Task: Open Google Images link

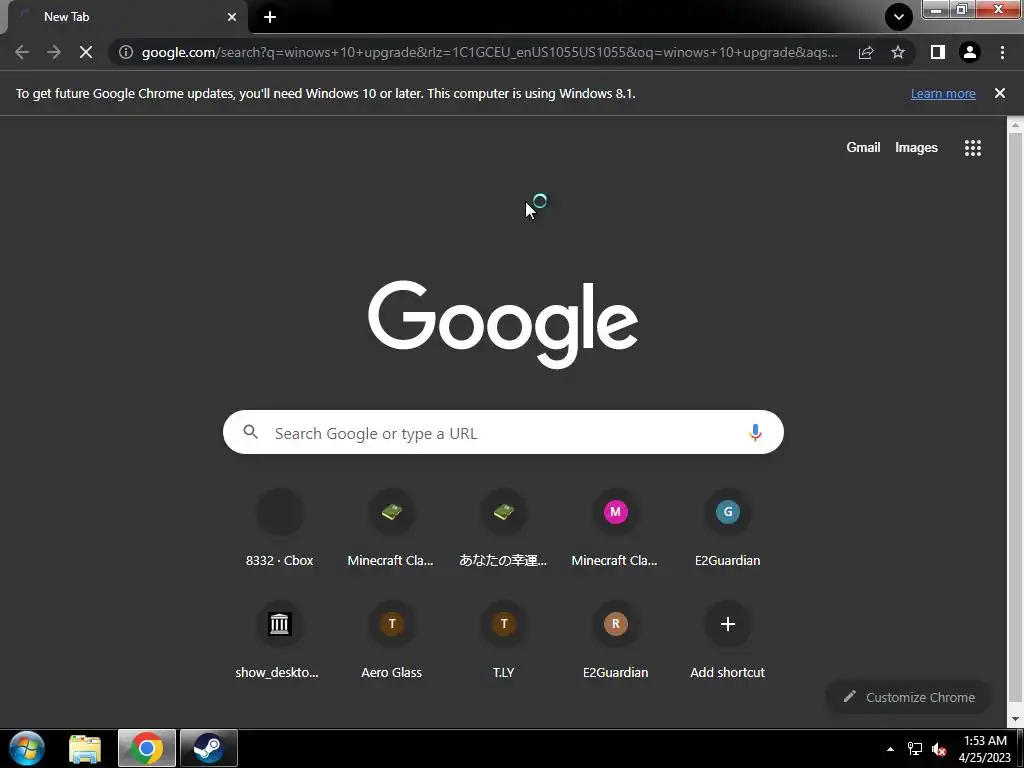Action: 916,148
